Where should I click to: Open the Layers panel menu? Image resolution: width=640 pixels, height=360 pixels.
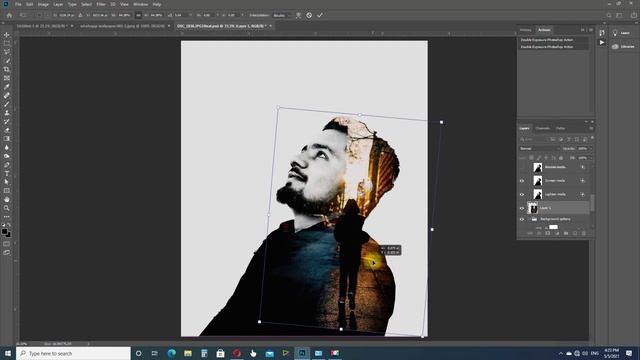tap(591, 129)
